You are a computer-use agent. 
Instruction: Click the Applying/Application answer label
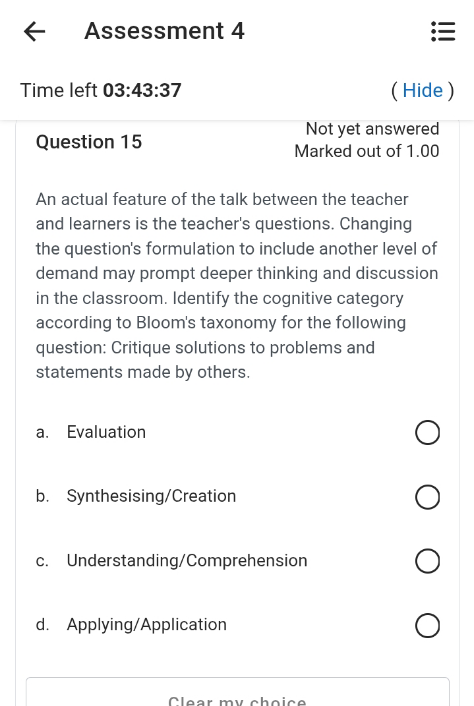coord(147,625)
